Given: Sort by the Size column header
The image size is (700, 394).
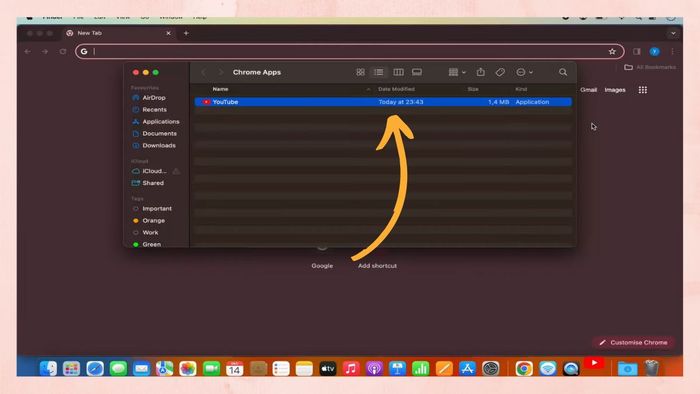Looking at the screenshot, I should tap(473, 89).
